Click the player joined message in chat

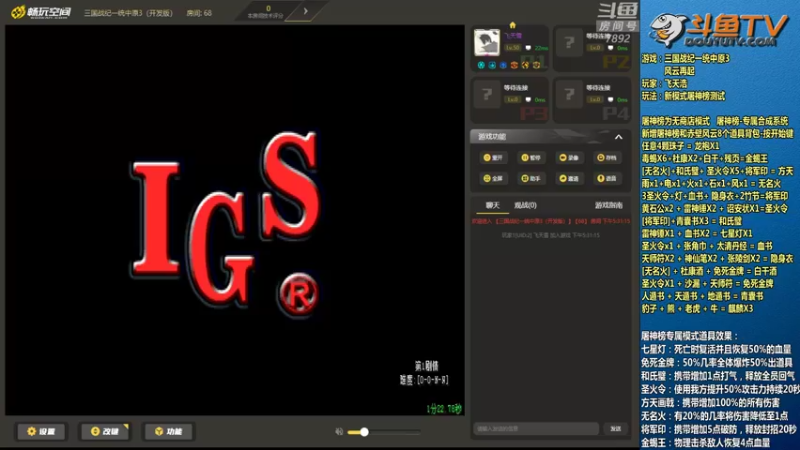coord(551,235)
